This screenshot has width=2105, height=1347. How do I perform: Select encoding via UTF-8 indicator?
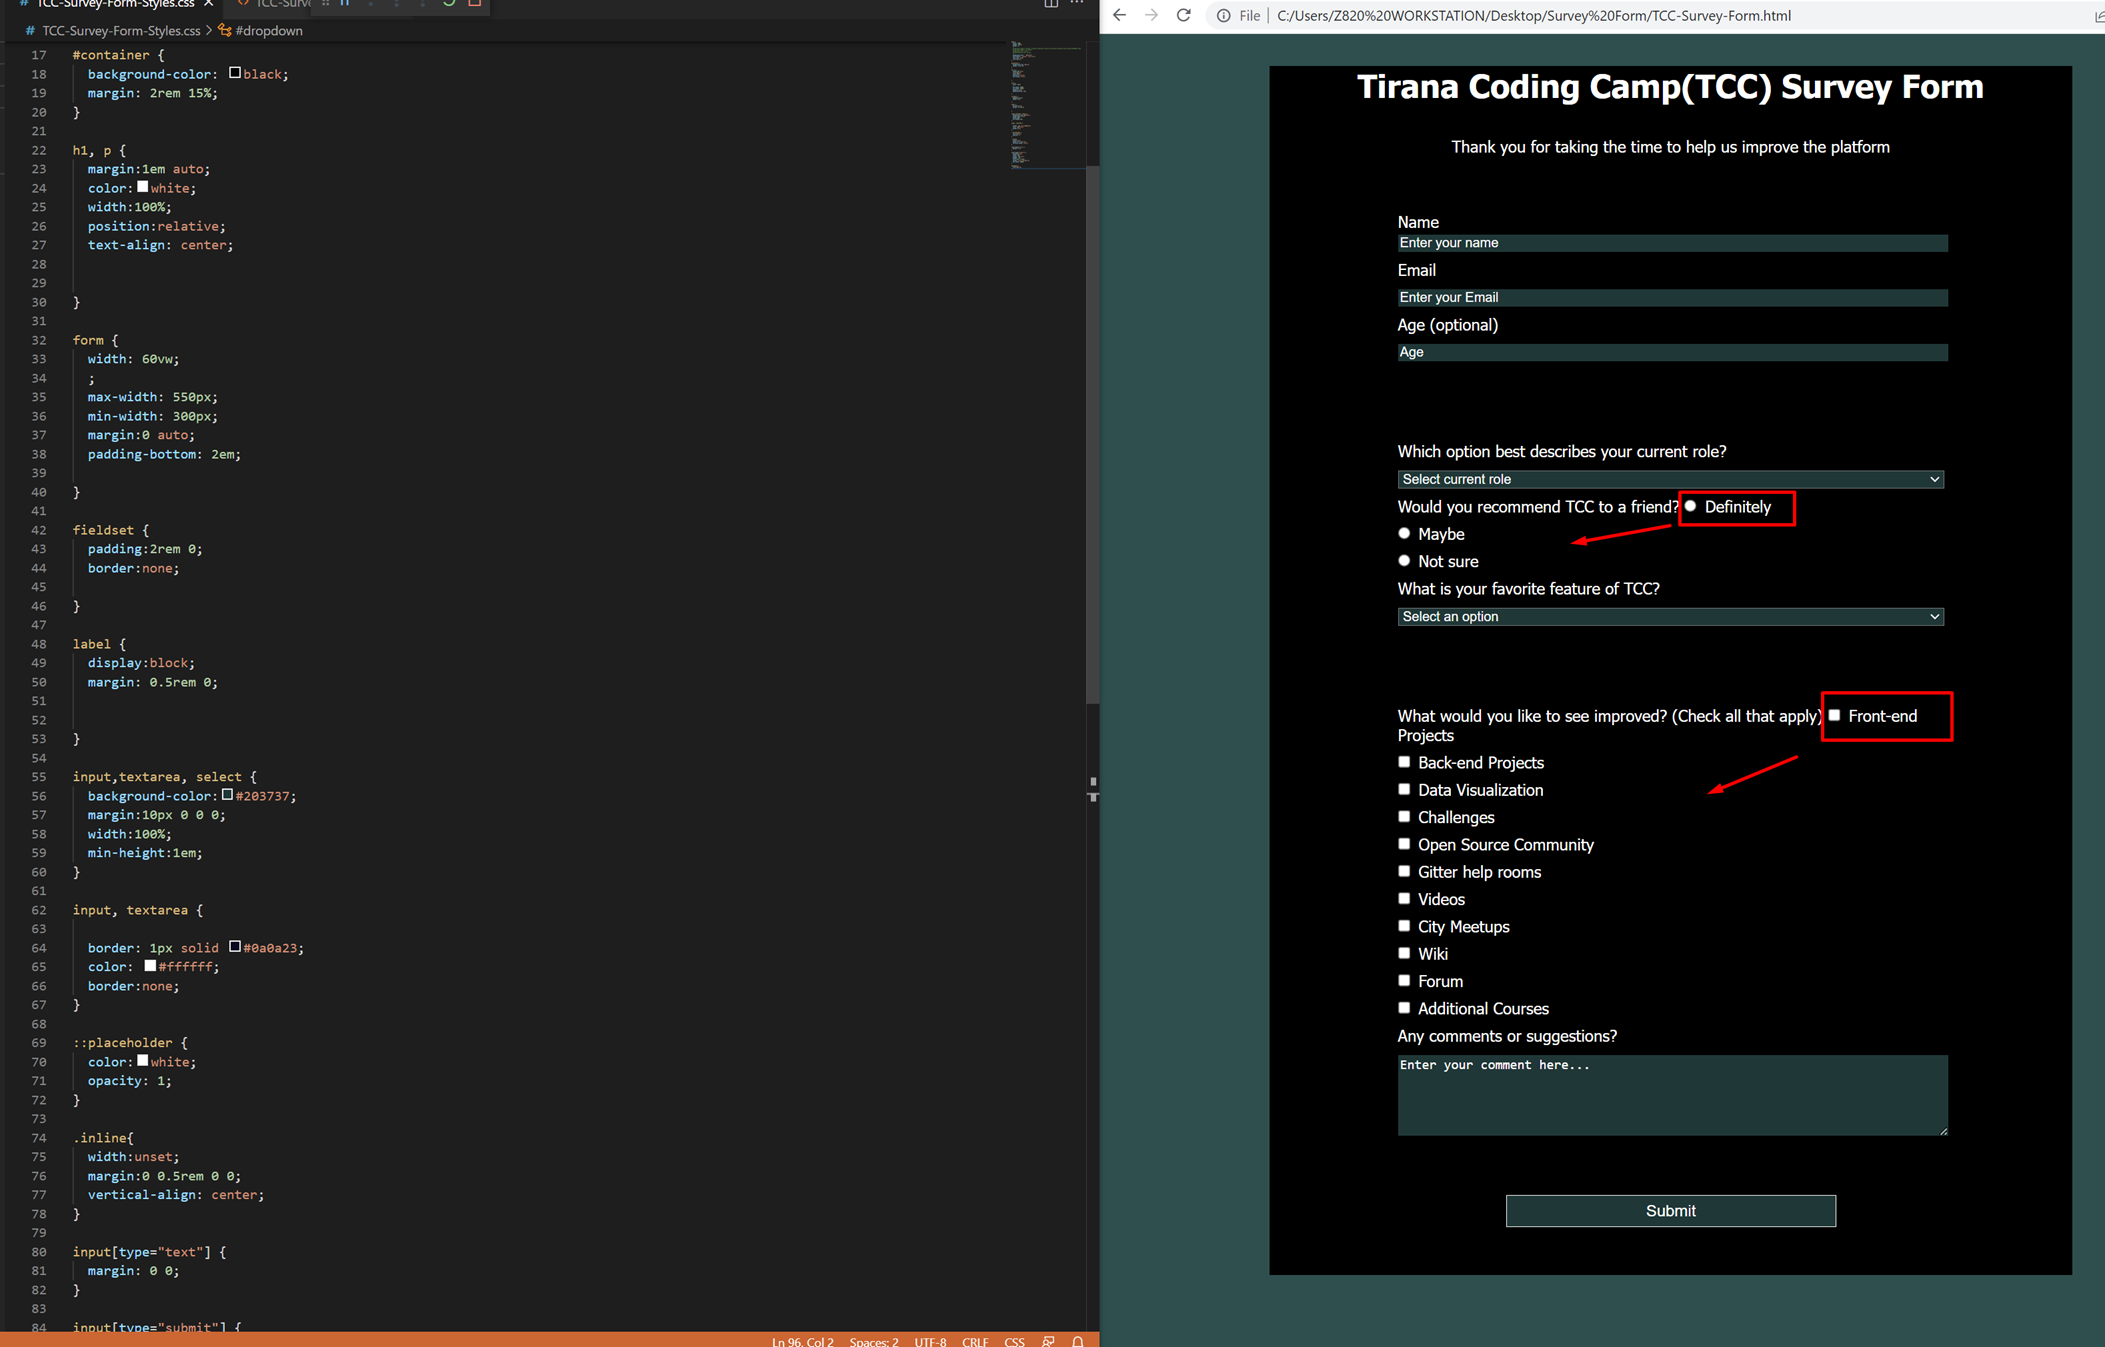pyautogui.click(x=930, y=1341)
